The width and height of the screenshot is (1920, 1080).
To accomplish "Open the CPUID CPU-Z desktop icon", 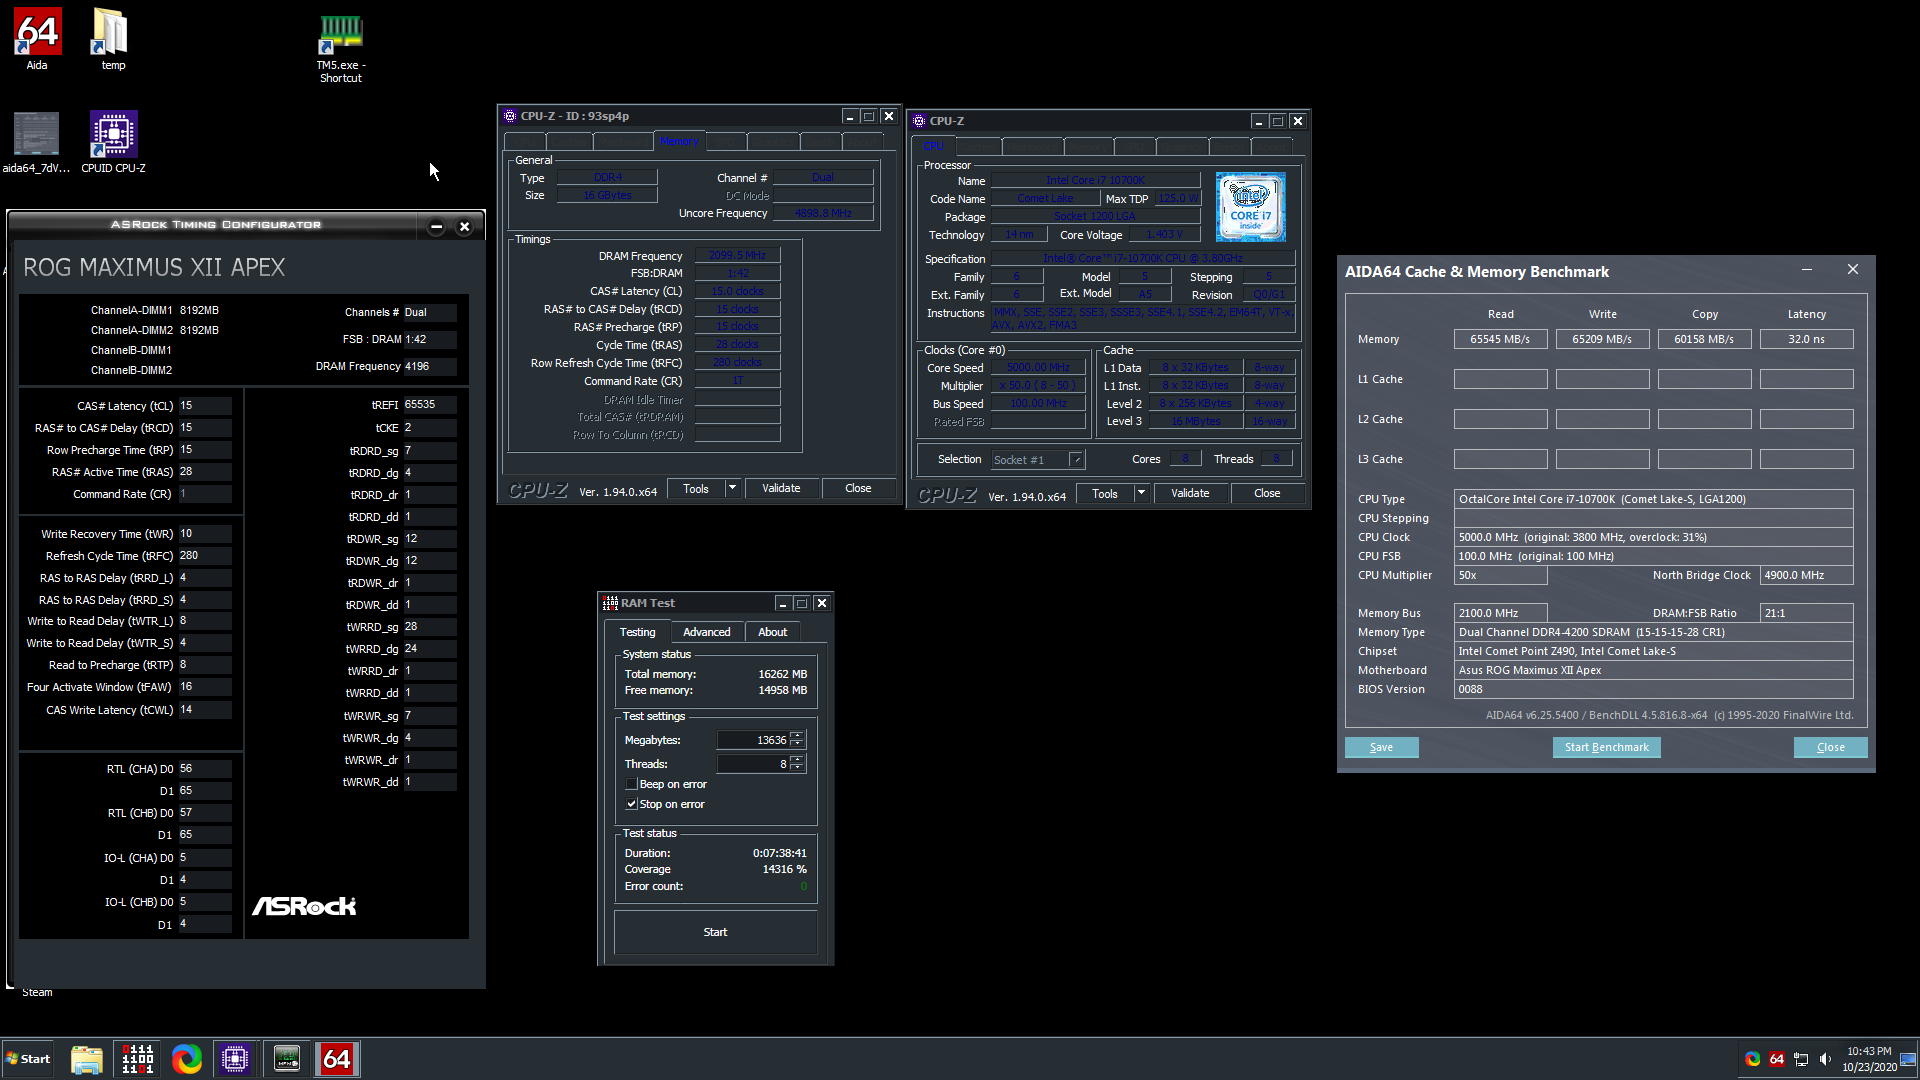I will click(113, 142).
